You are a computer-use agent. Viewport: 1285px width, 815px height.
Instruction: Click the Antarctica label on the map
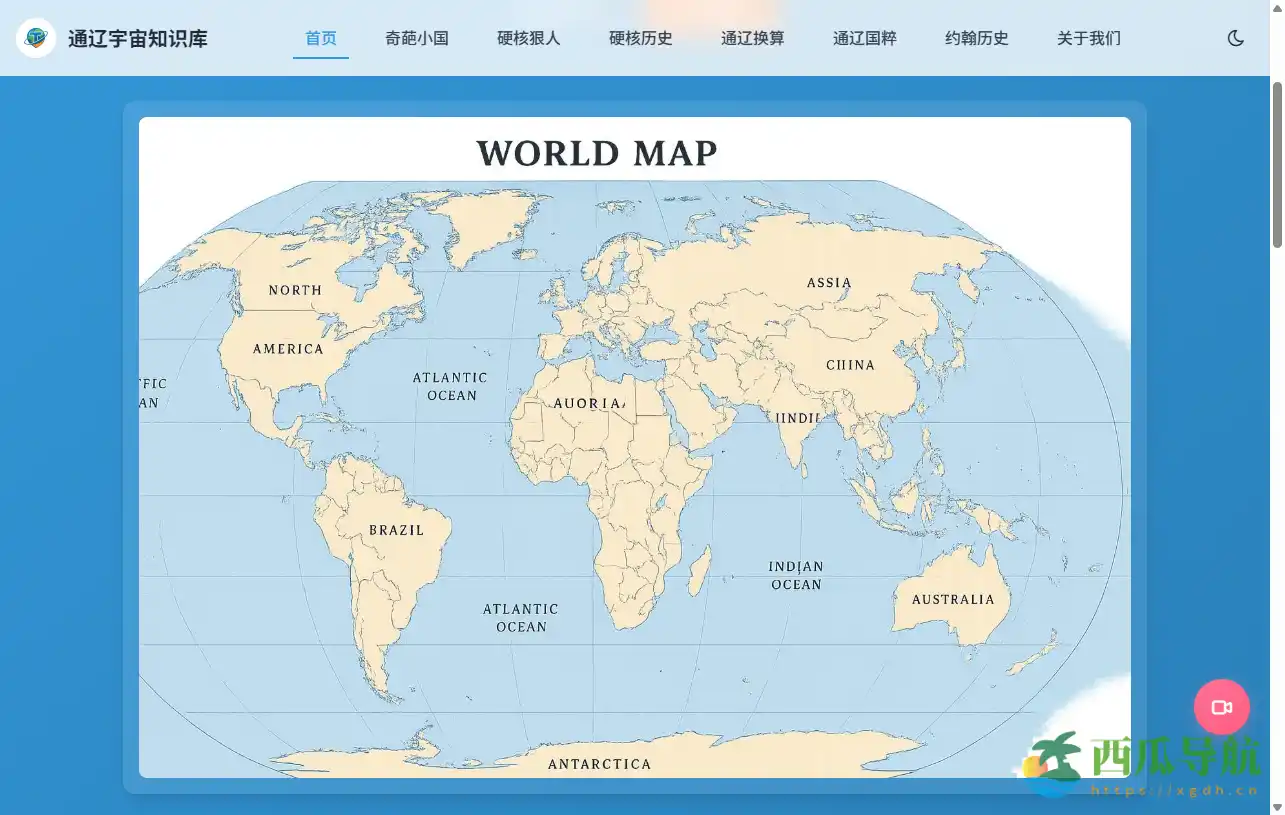(x=599, y=764)
